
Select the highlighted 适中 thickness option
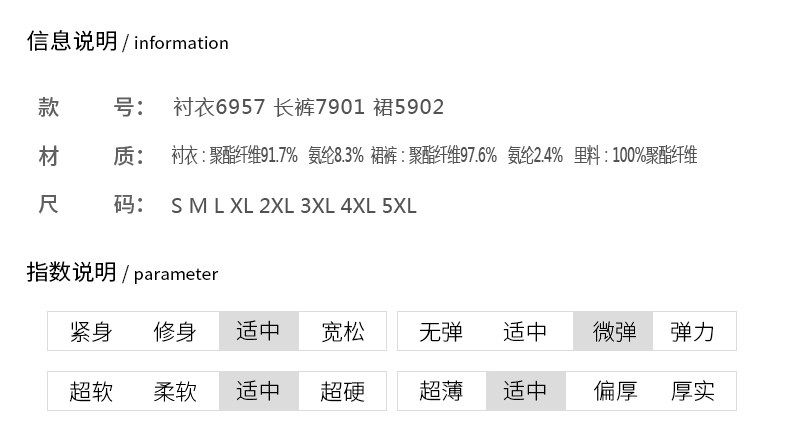point(526,391)
